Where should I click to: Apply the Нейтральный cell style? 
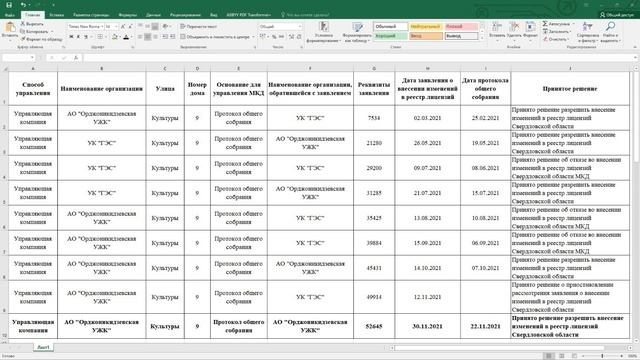point(425,27)
